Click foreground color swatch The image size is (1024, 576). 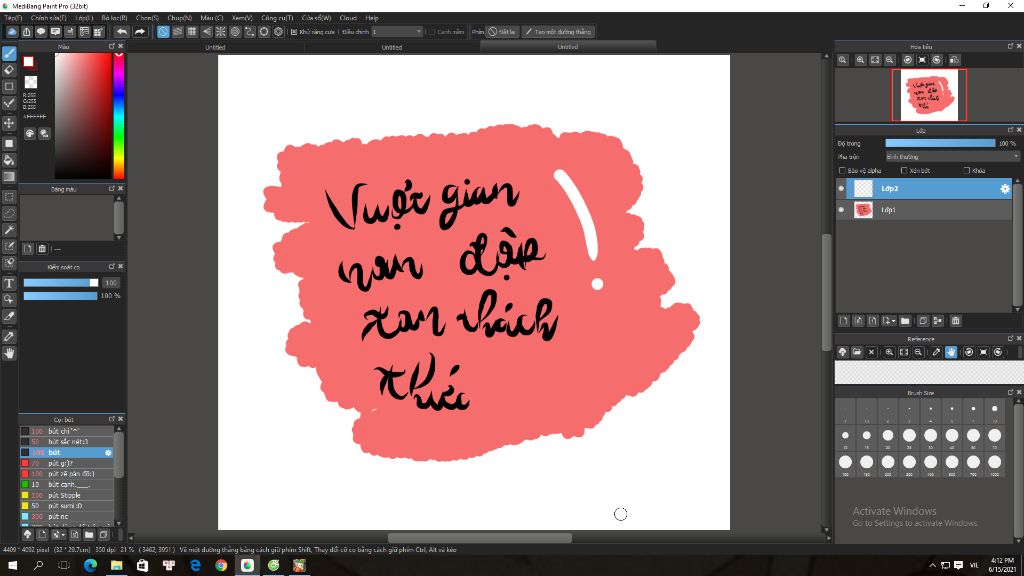coord(29,62)
